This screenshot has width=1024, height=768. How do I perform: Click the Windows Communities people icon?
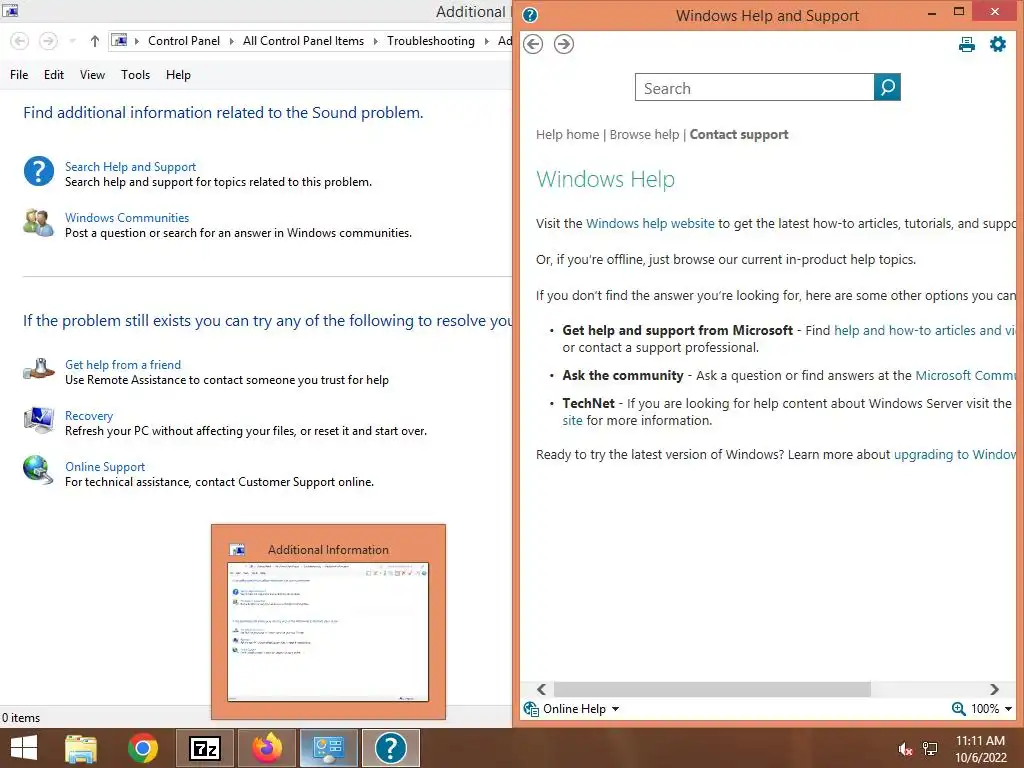tap(39, 223)
